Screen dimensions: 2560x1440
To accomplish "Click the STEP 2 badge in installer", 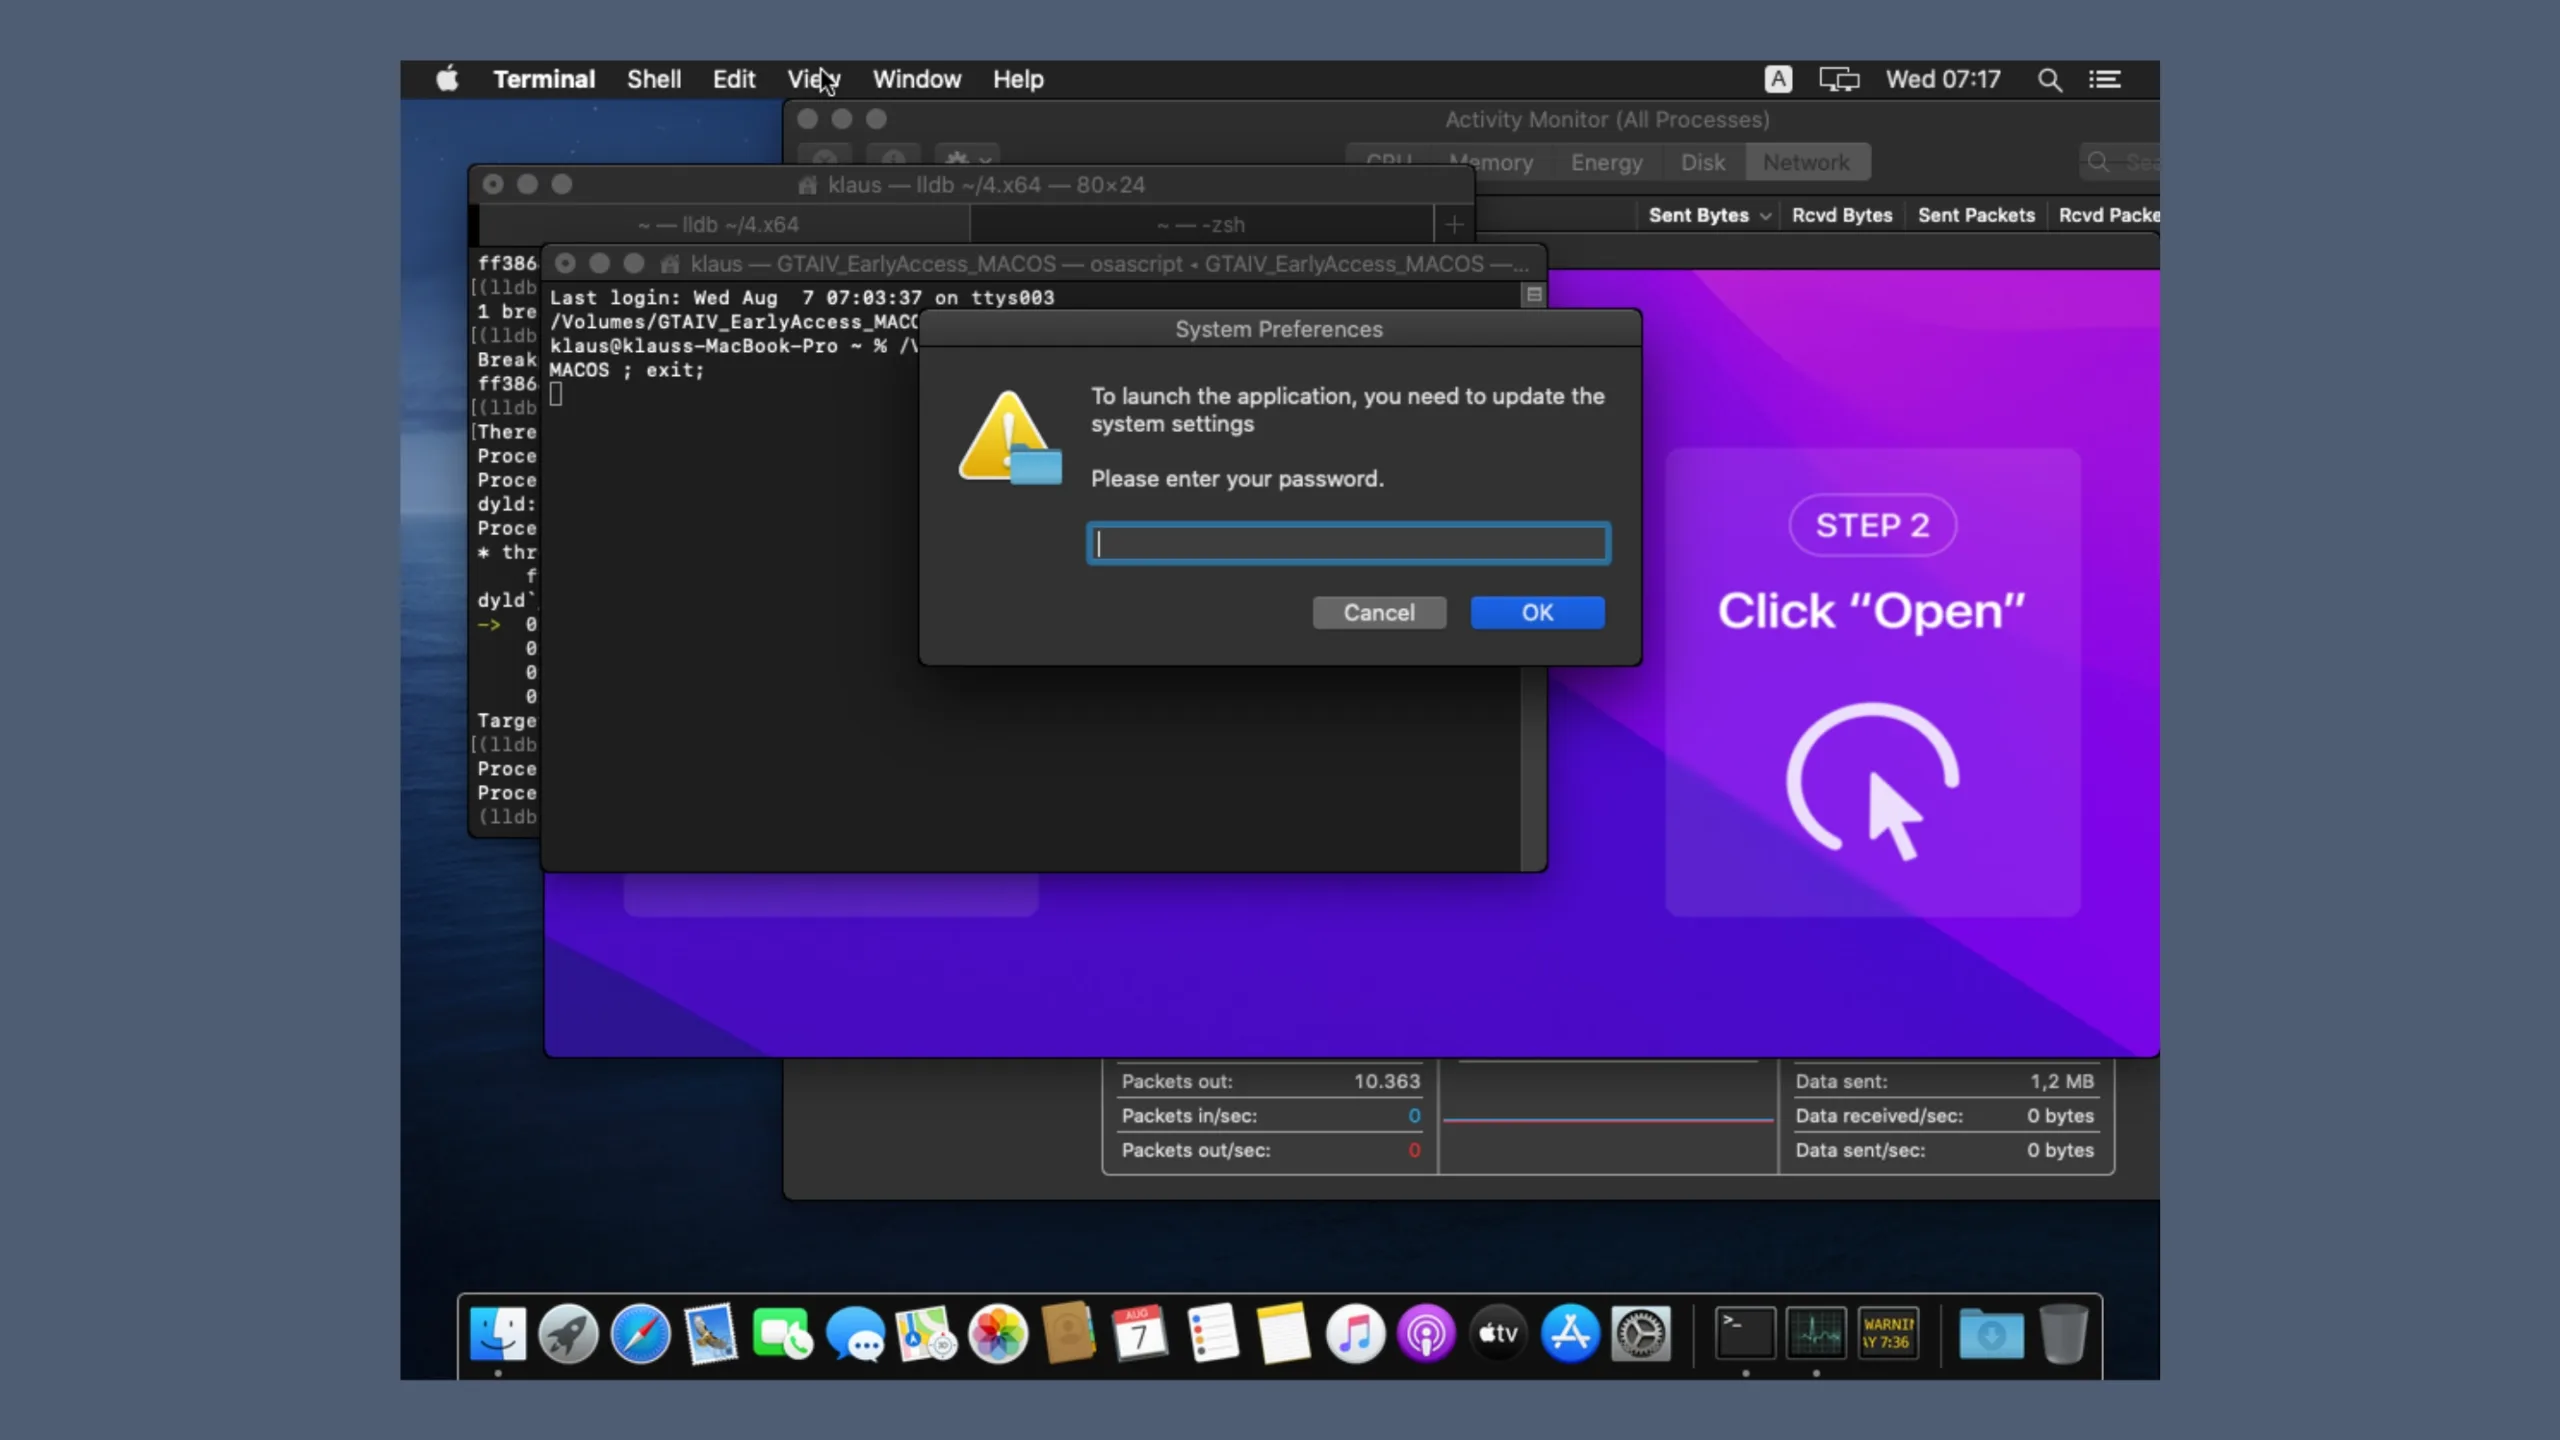I will click(1872, 525).
